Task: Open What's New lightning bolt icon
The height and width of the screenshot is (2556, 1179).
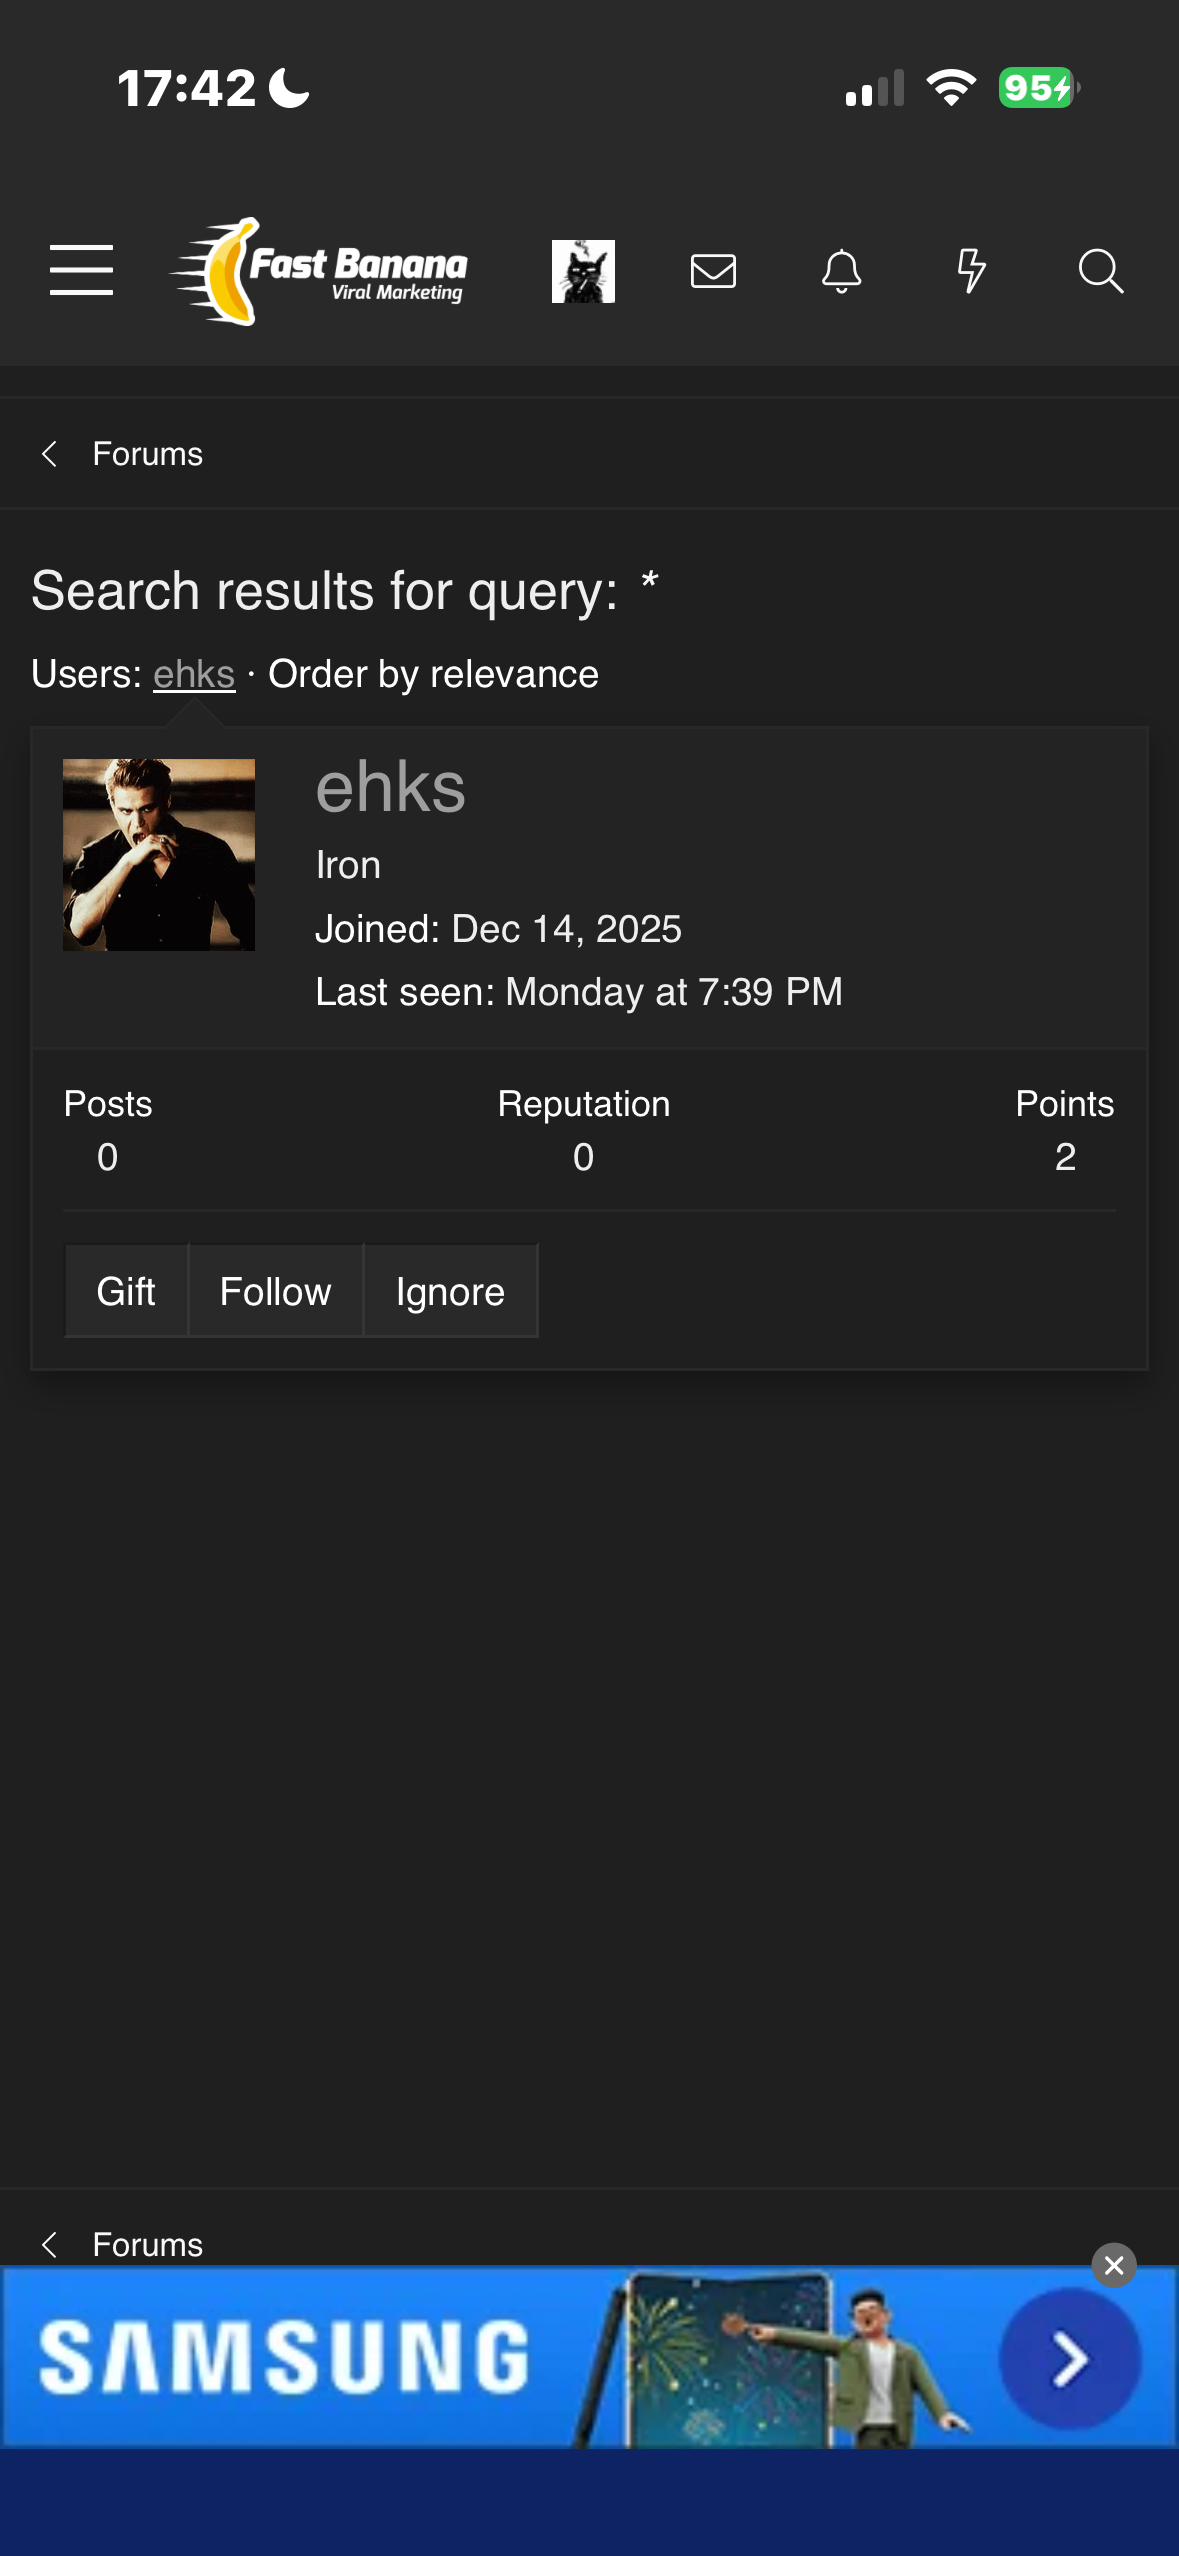Action: (x=971, y=271)
